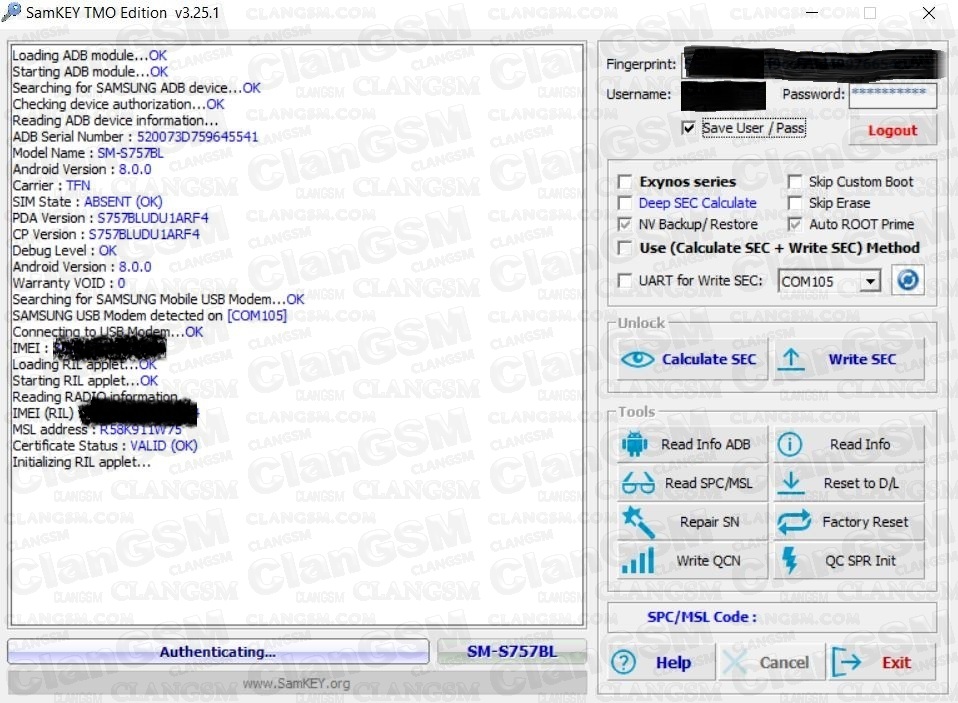The height and width of the screenshot is (703, 958).
Task: Click the lightning bolt icon for QC SPR Init
Action: (790, 560)
